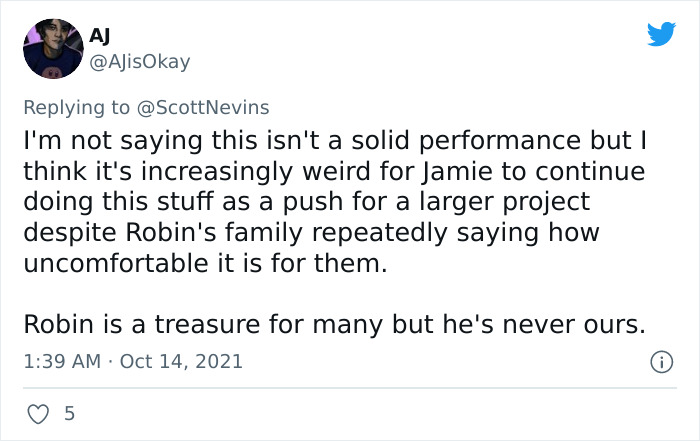Click the line "despite Robin's family repeatedly"
700x441 pixels.
[312, 233]
